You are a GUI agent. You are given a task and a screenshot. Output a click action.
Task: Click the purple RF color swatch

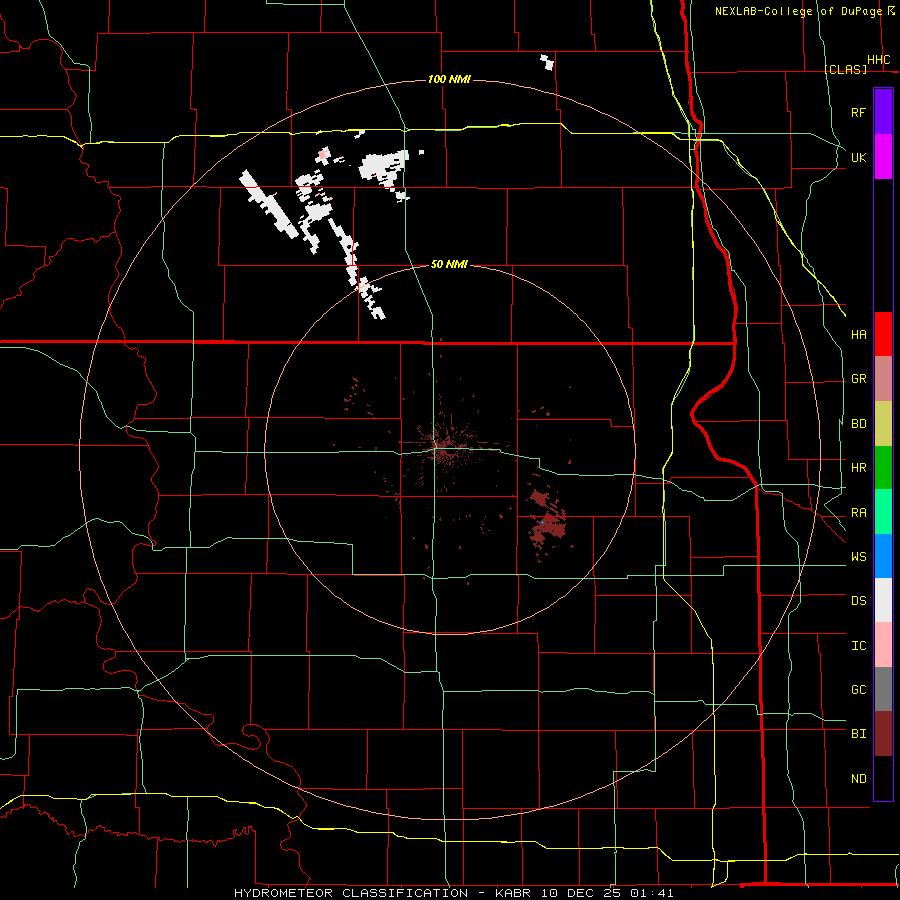(x=883, y=111)
